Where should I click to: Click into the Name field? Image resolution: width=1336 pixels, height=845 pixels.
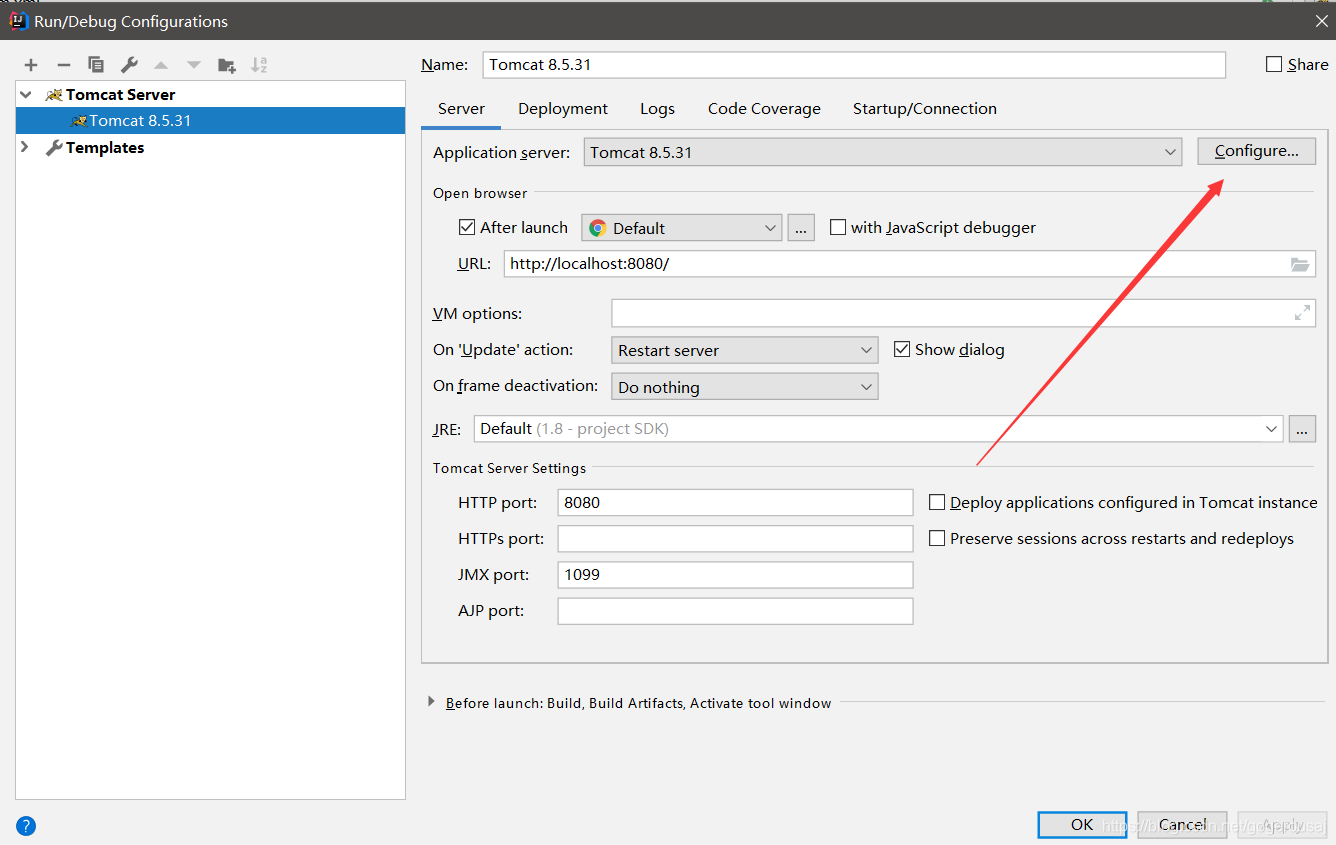tap(854, 64)
